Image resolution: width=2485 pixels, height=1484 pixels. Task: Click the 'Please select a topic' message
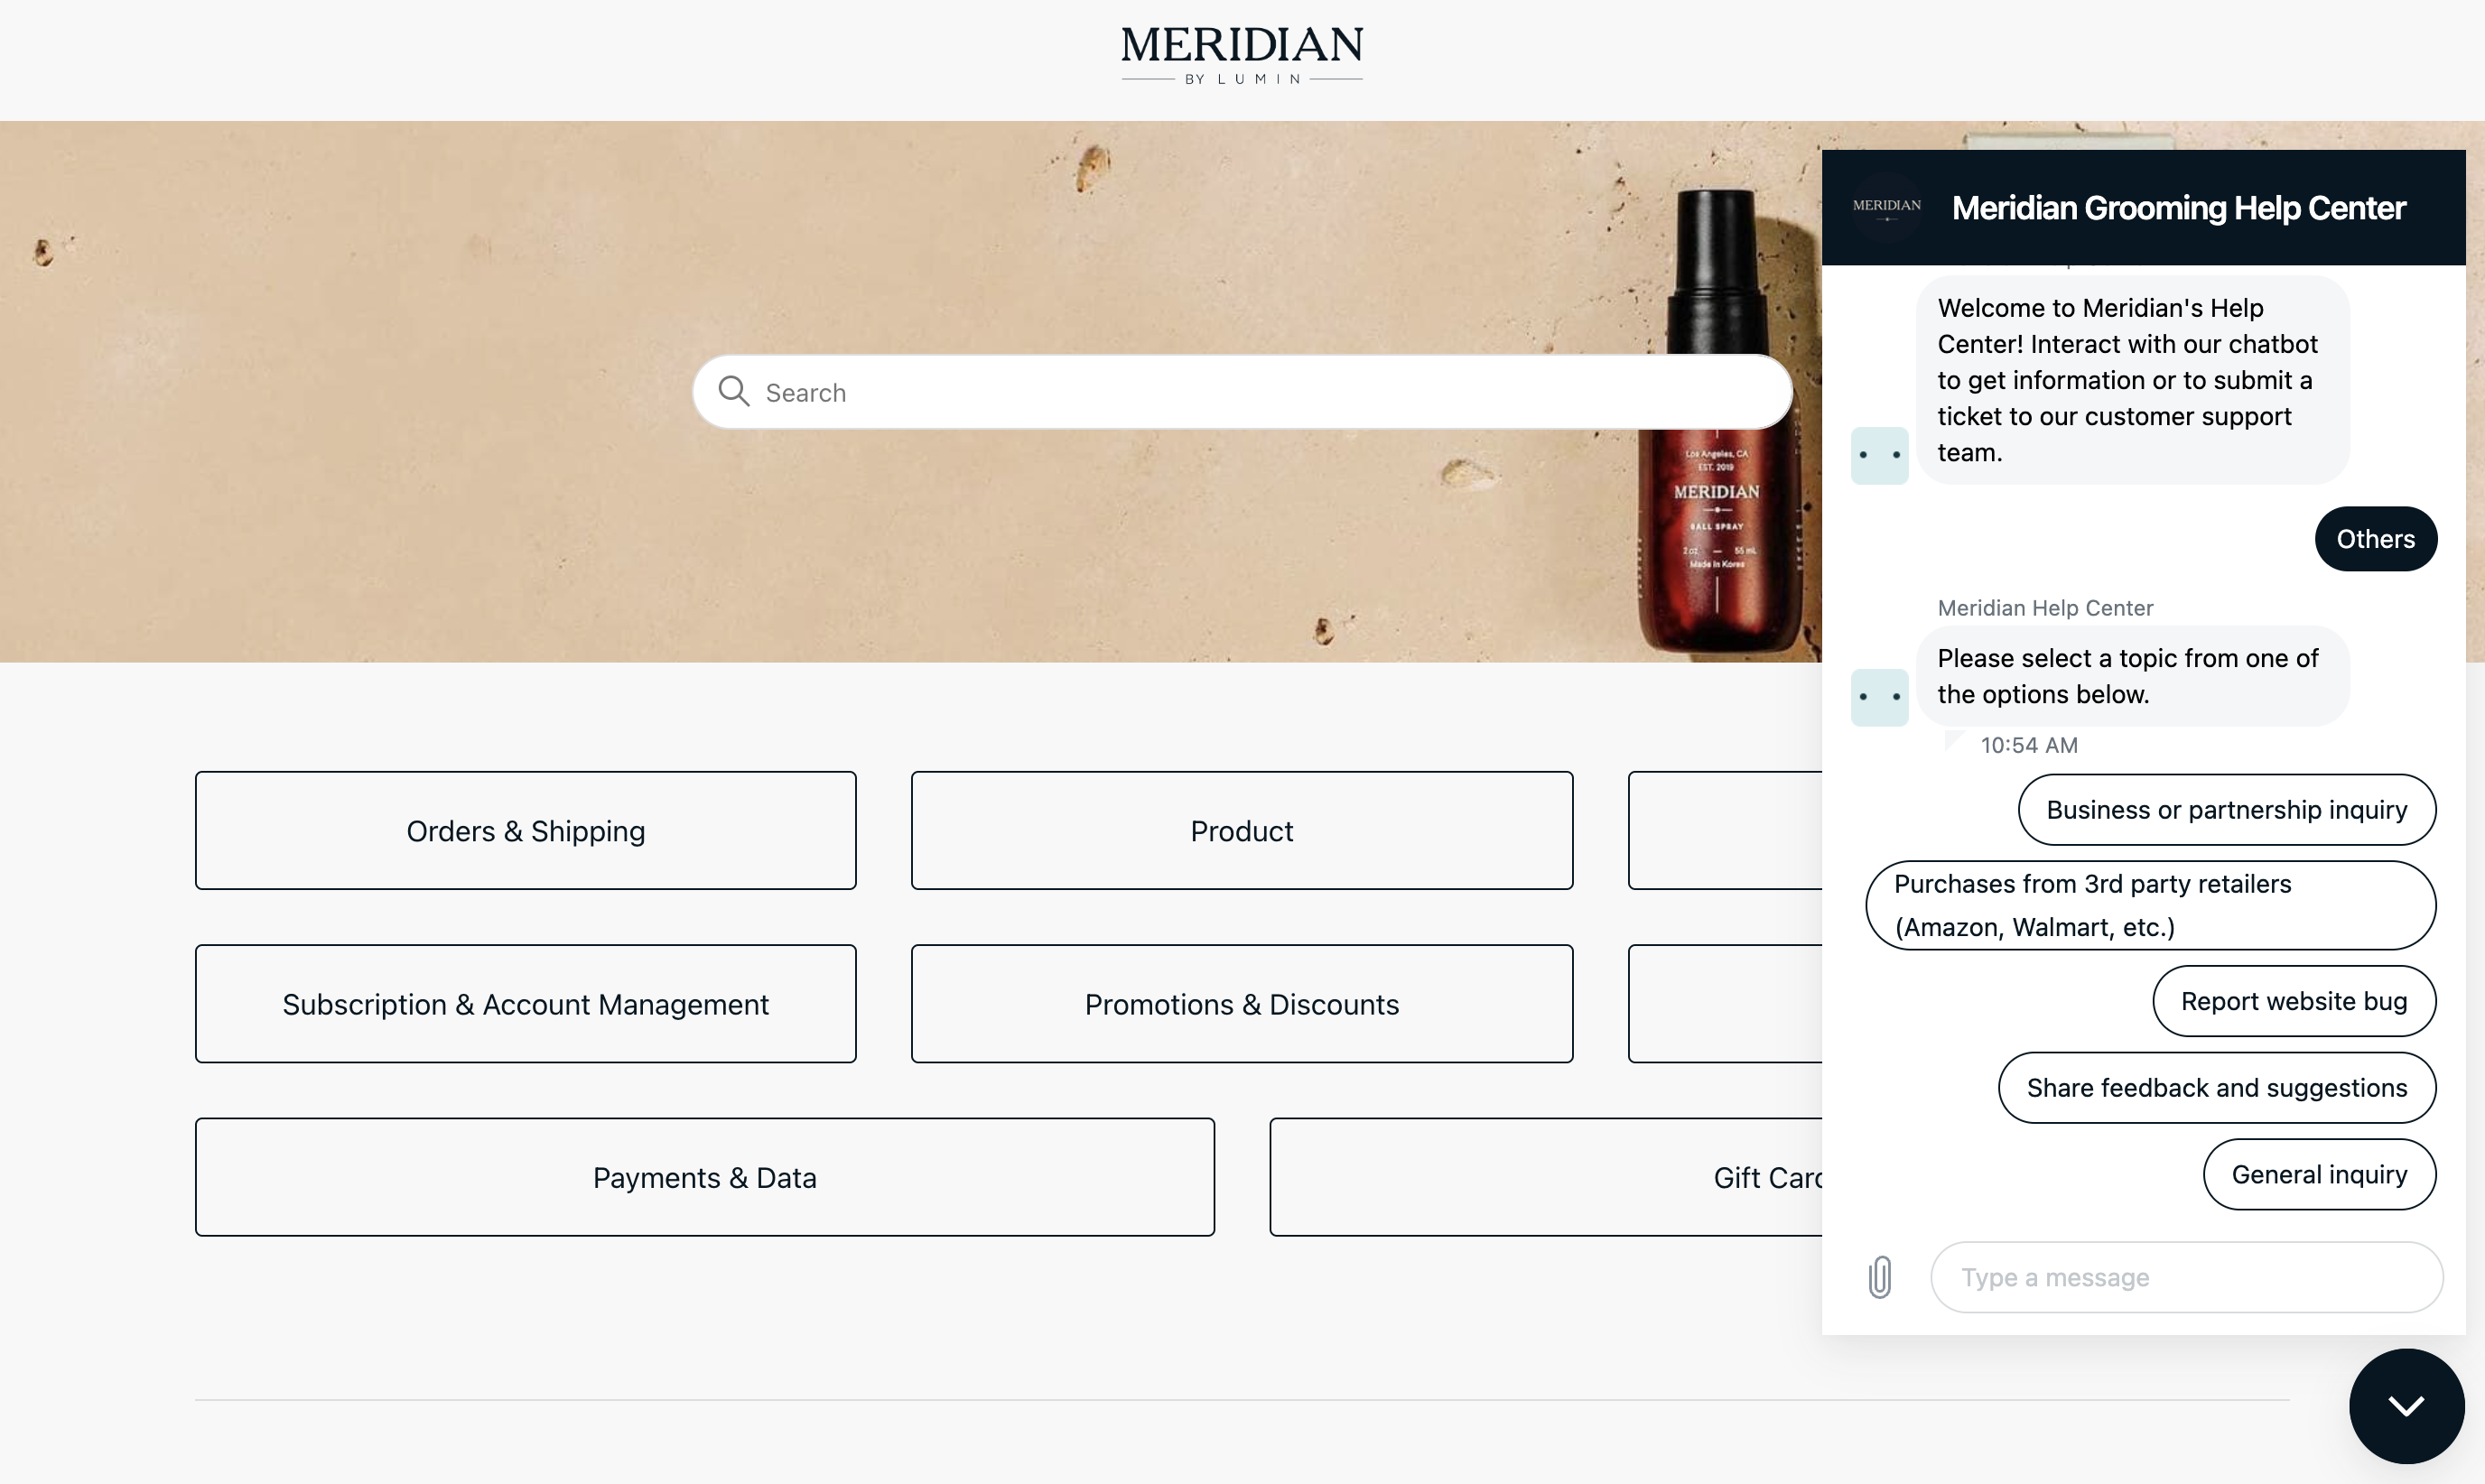pyautogui.click(x=2132, y=676)
